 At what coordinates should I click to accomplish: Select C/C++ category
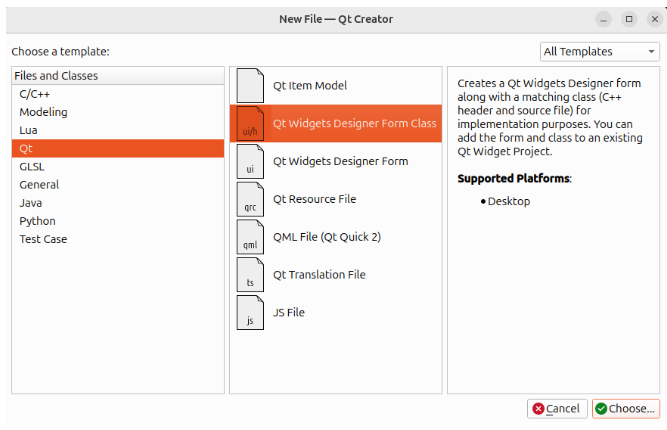pyautogui.click(x=118, y=94)
